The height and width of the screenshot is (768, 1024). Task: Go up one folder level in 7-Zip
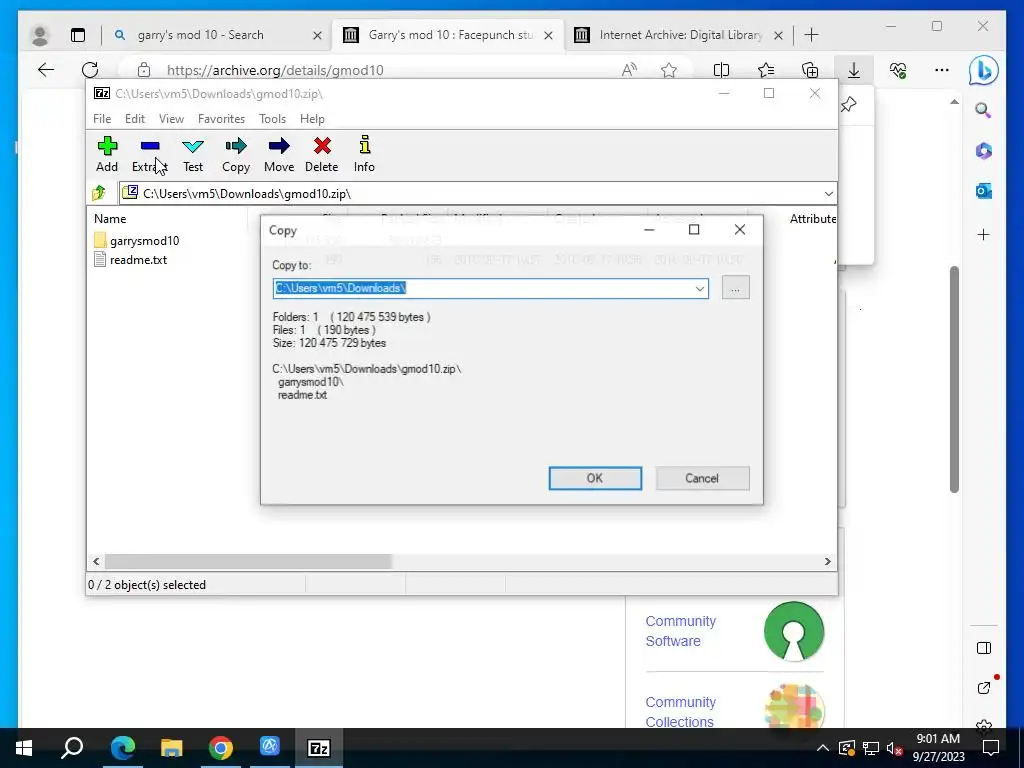pyautogui.click(x=99, y=193)
